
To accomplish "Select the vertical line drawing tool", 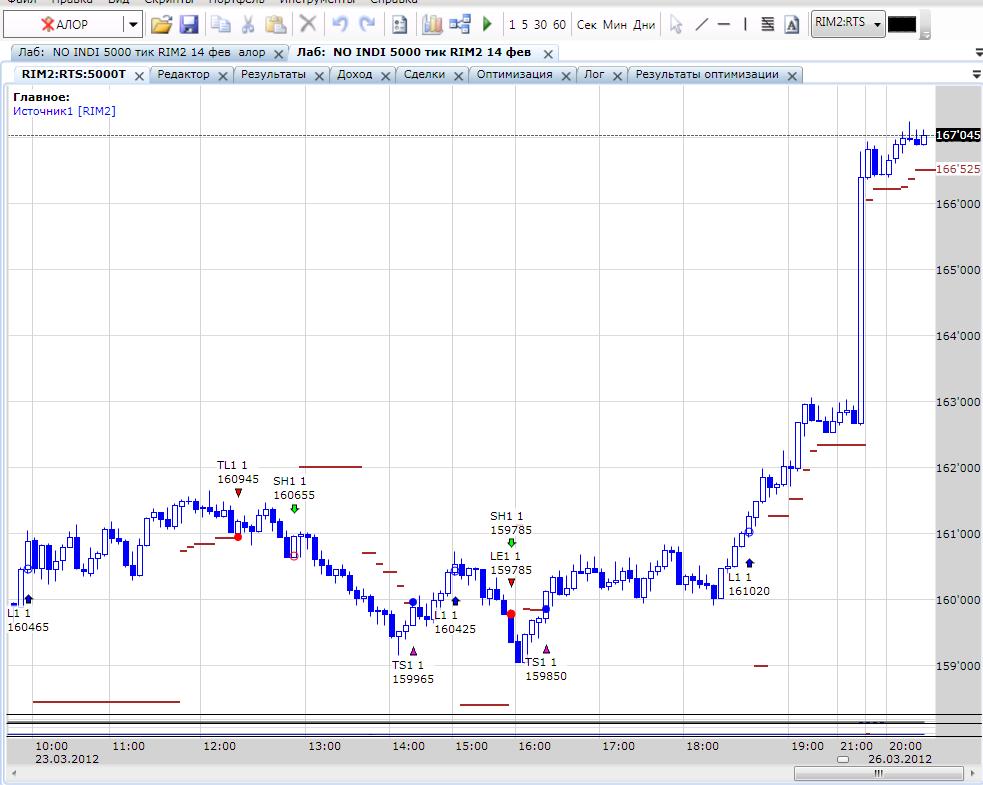I will click(x=745, y=25).
